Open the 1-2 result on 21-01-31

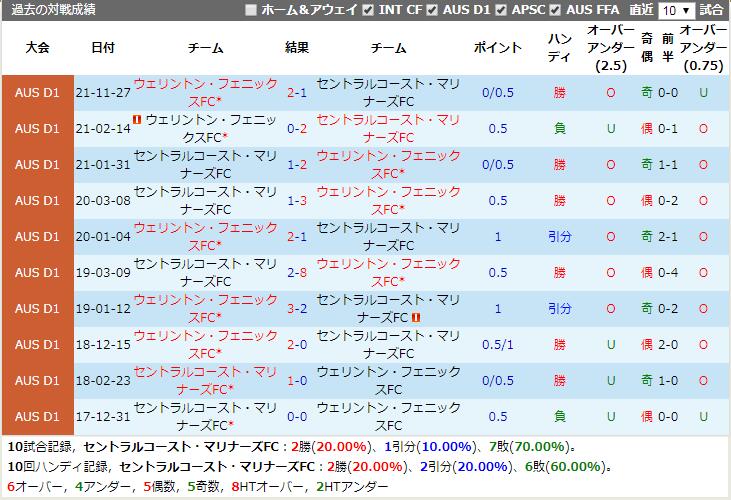297,164
